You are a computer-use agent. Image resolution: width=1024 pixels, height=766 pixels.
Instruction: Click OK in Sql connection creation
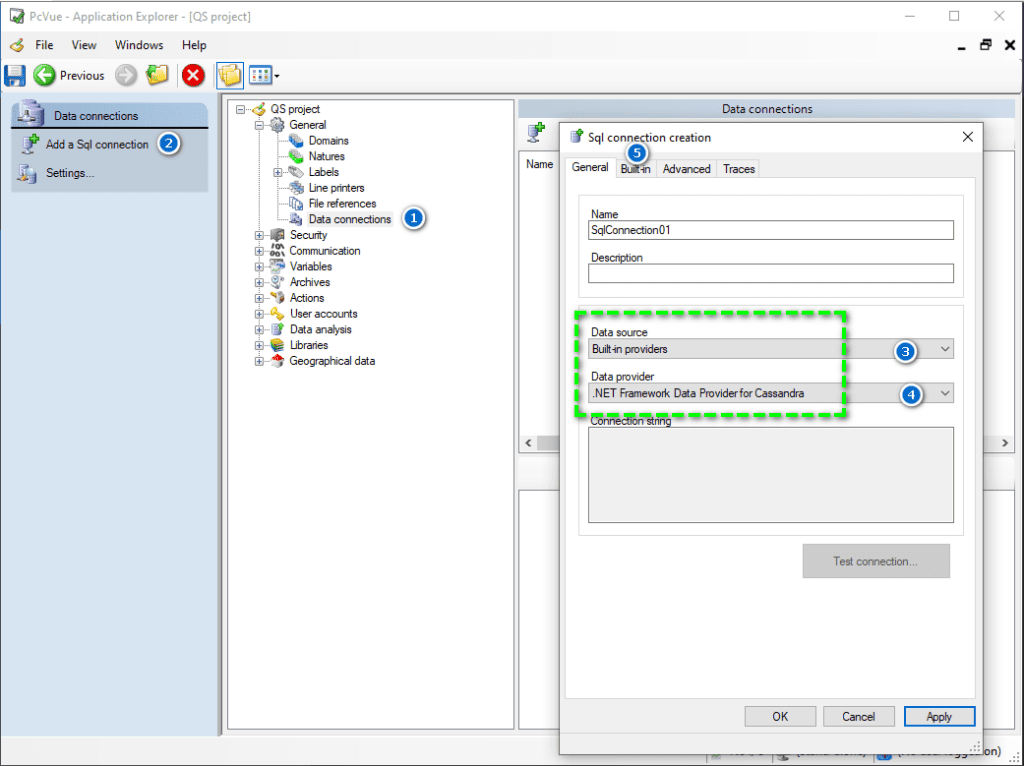[x=780, y=716]
